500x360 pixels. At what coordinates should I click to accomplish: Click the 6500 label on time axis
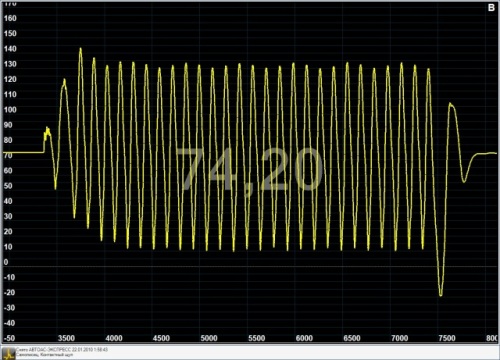click(x=352, y=338)
